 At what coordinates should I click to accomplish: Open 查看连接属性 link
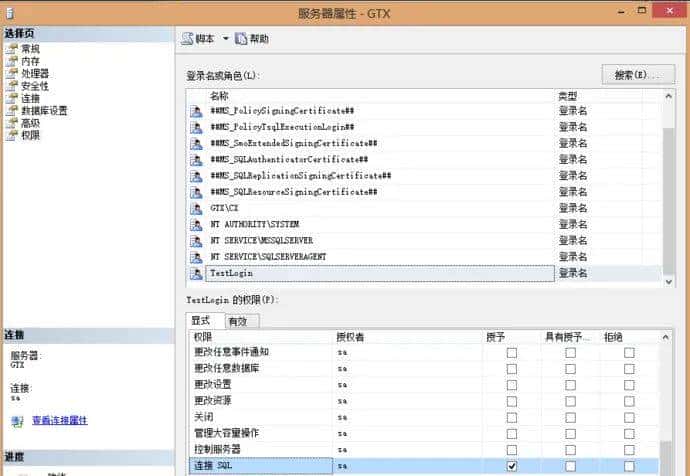(x=60, y=421)
